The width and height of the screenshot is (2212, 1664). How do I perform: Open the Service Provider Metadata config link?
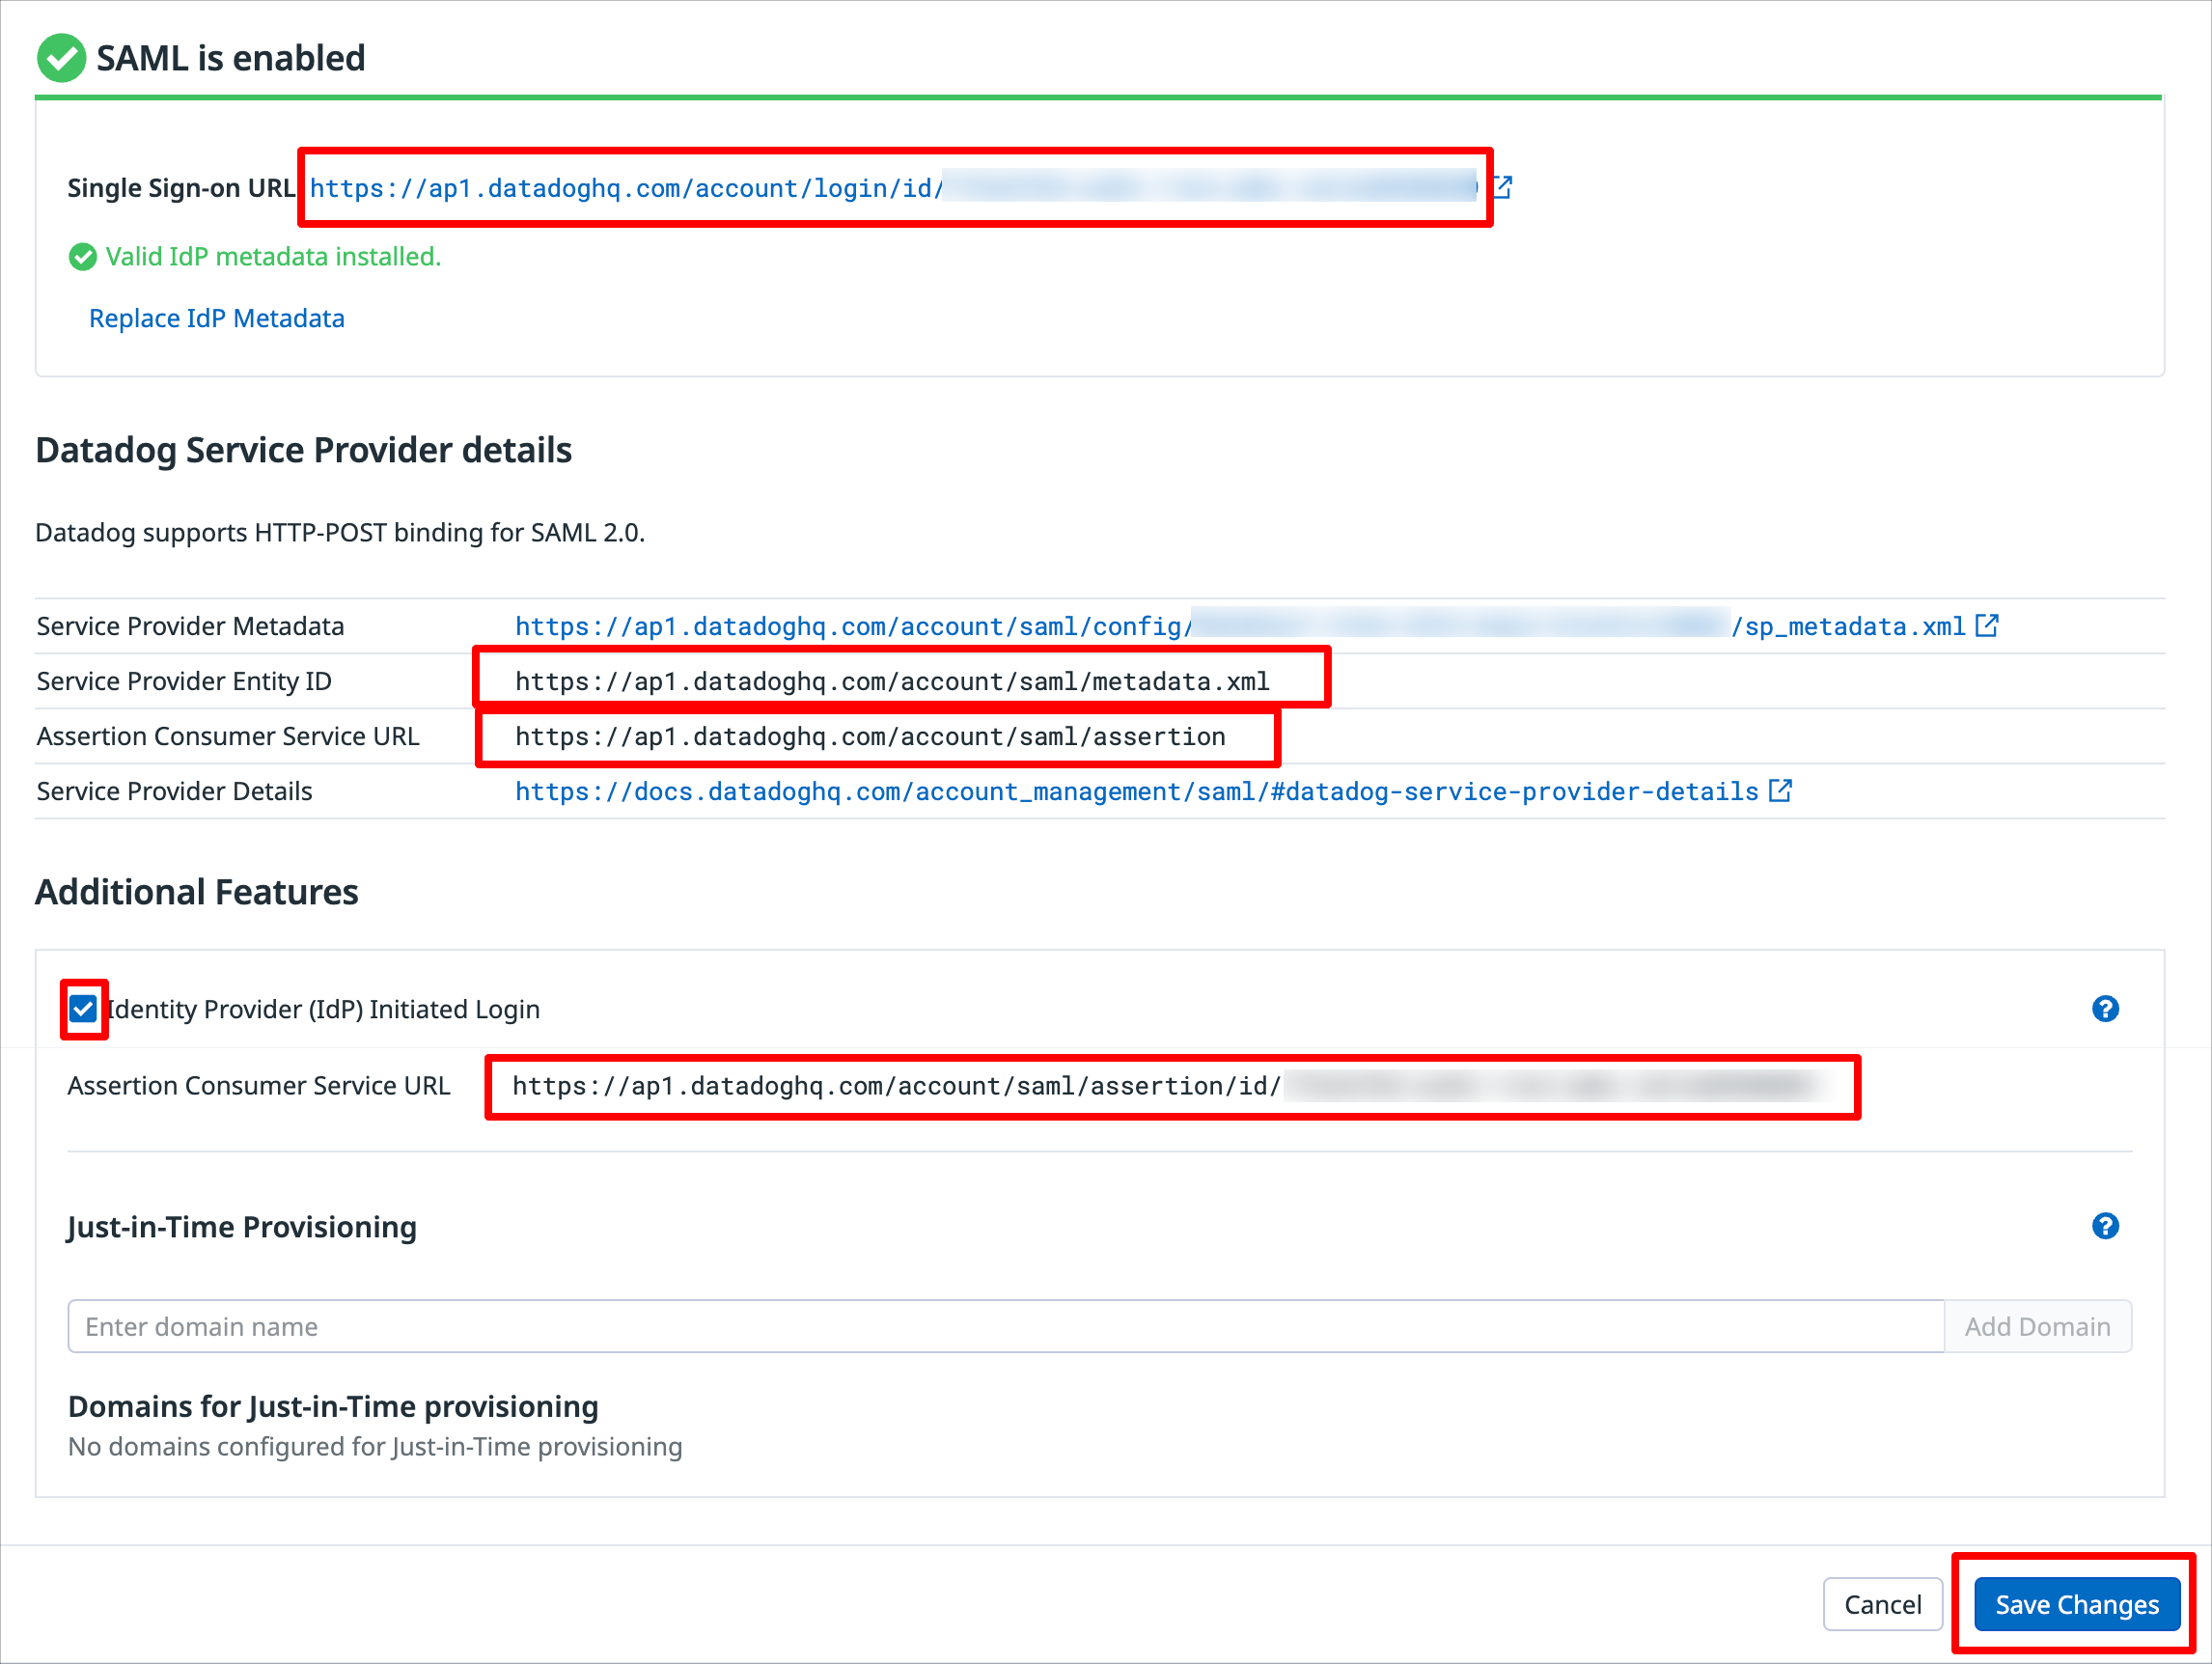pyautogui.click(x=850, y=625)
